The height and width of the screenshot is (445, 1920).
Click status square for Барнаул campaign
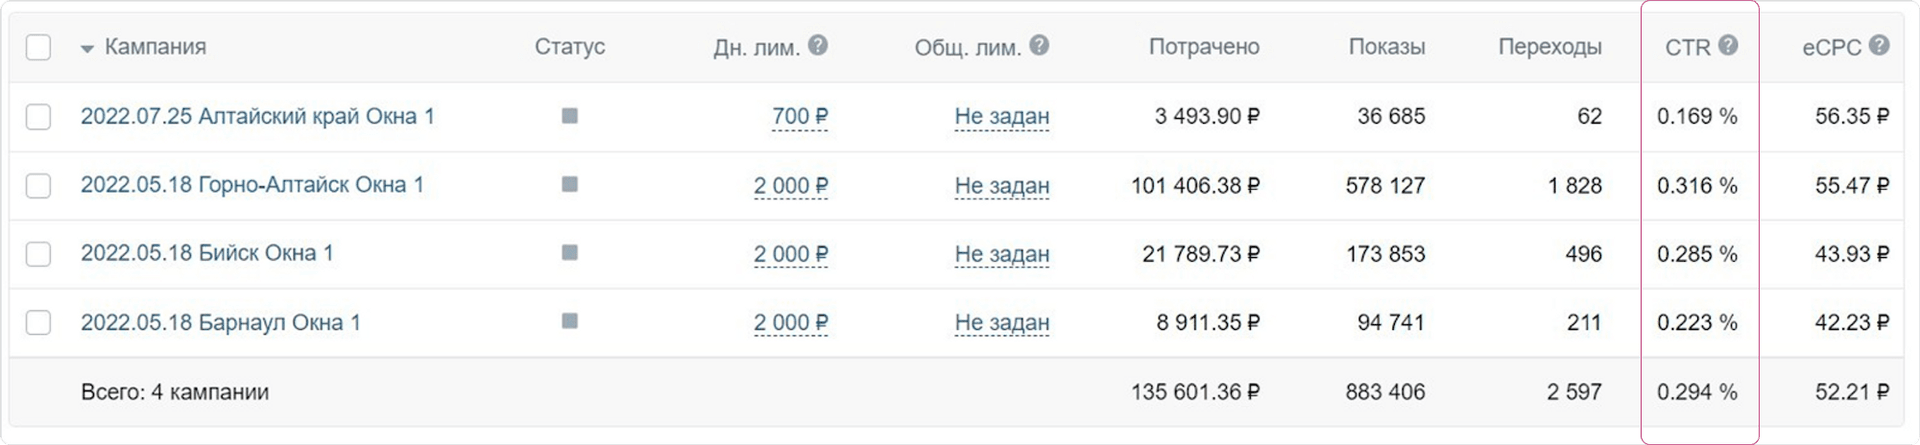point(570,321)
